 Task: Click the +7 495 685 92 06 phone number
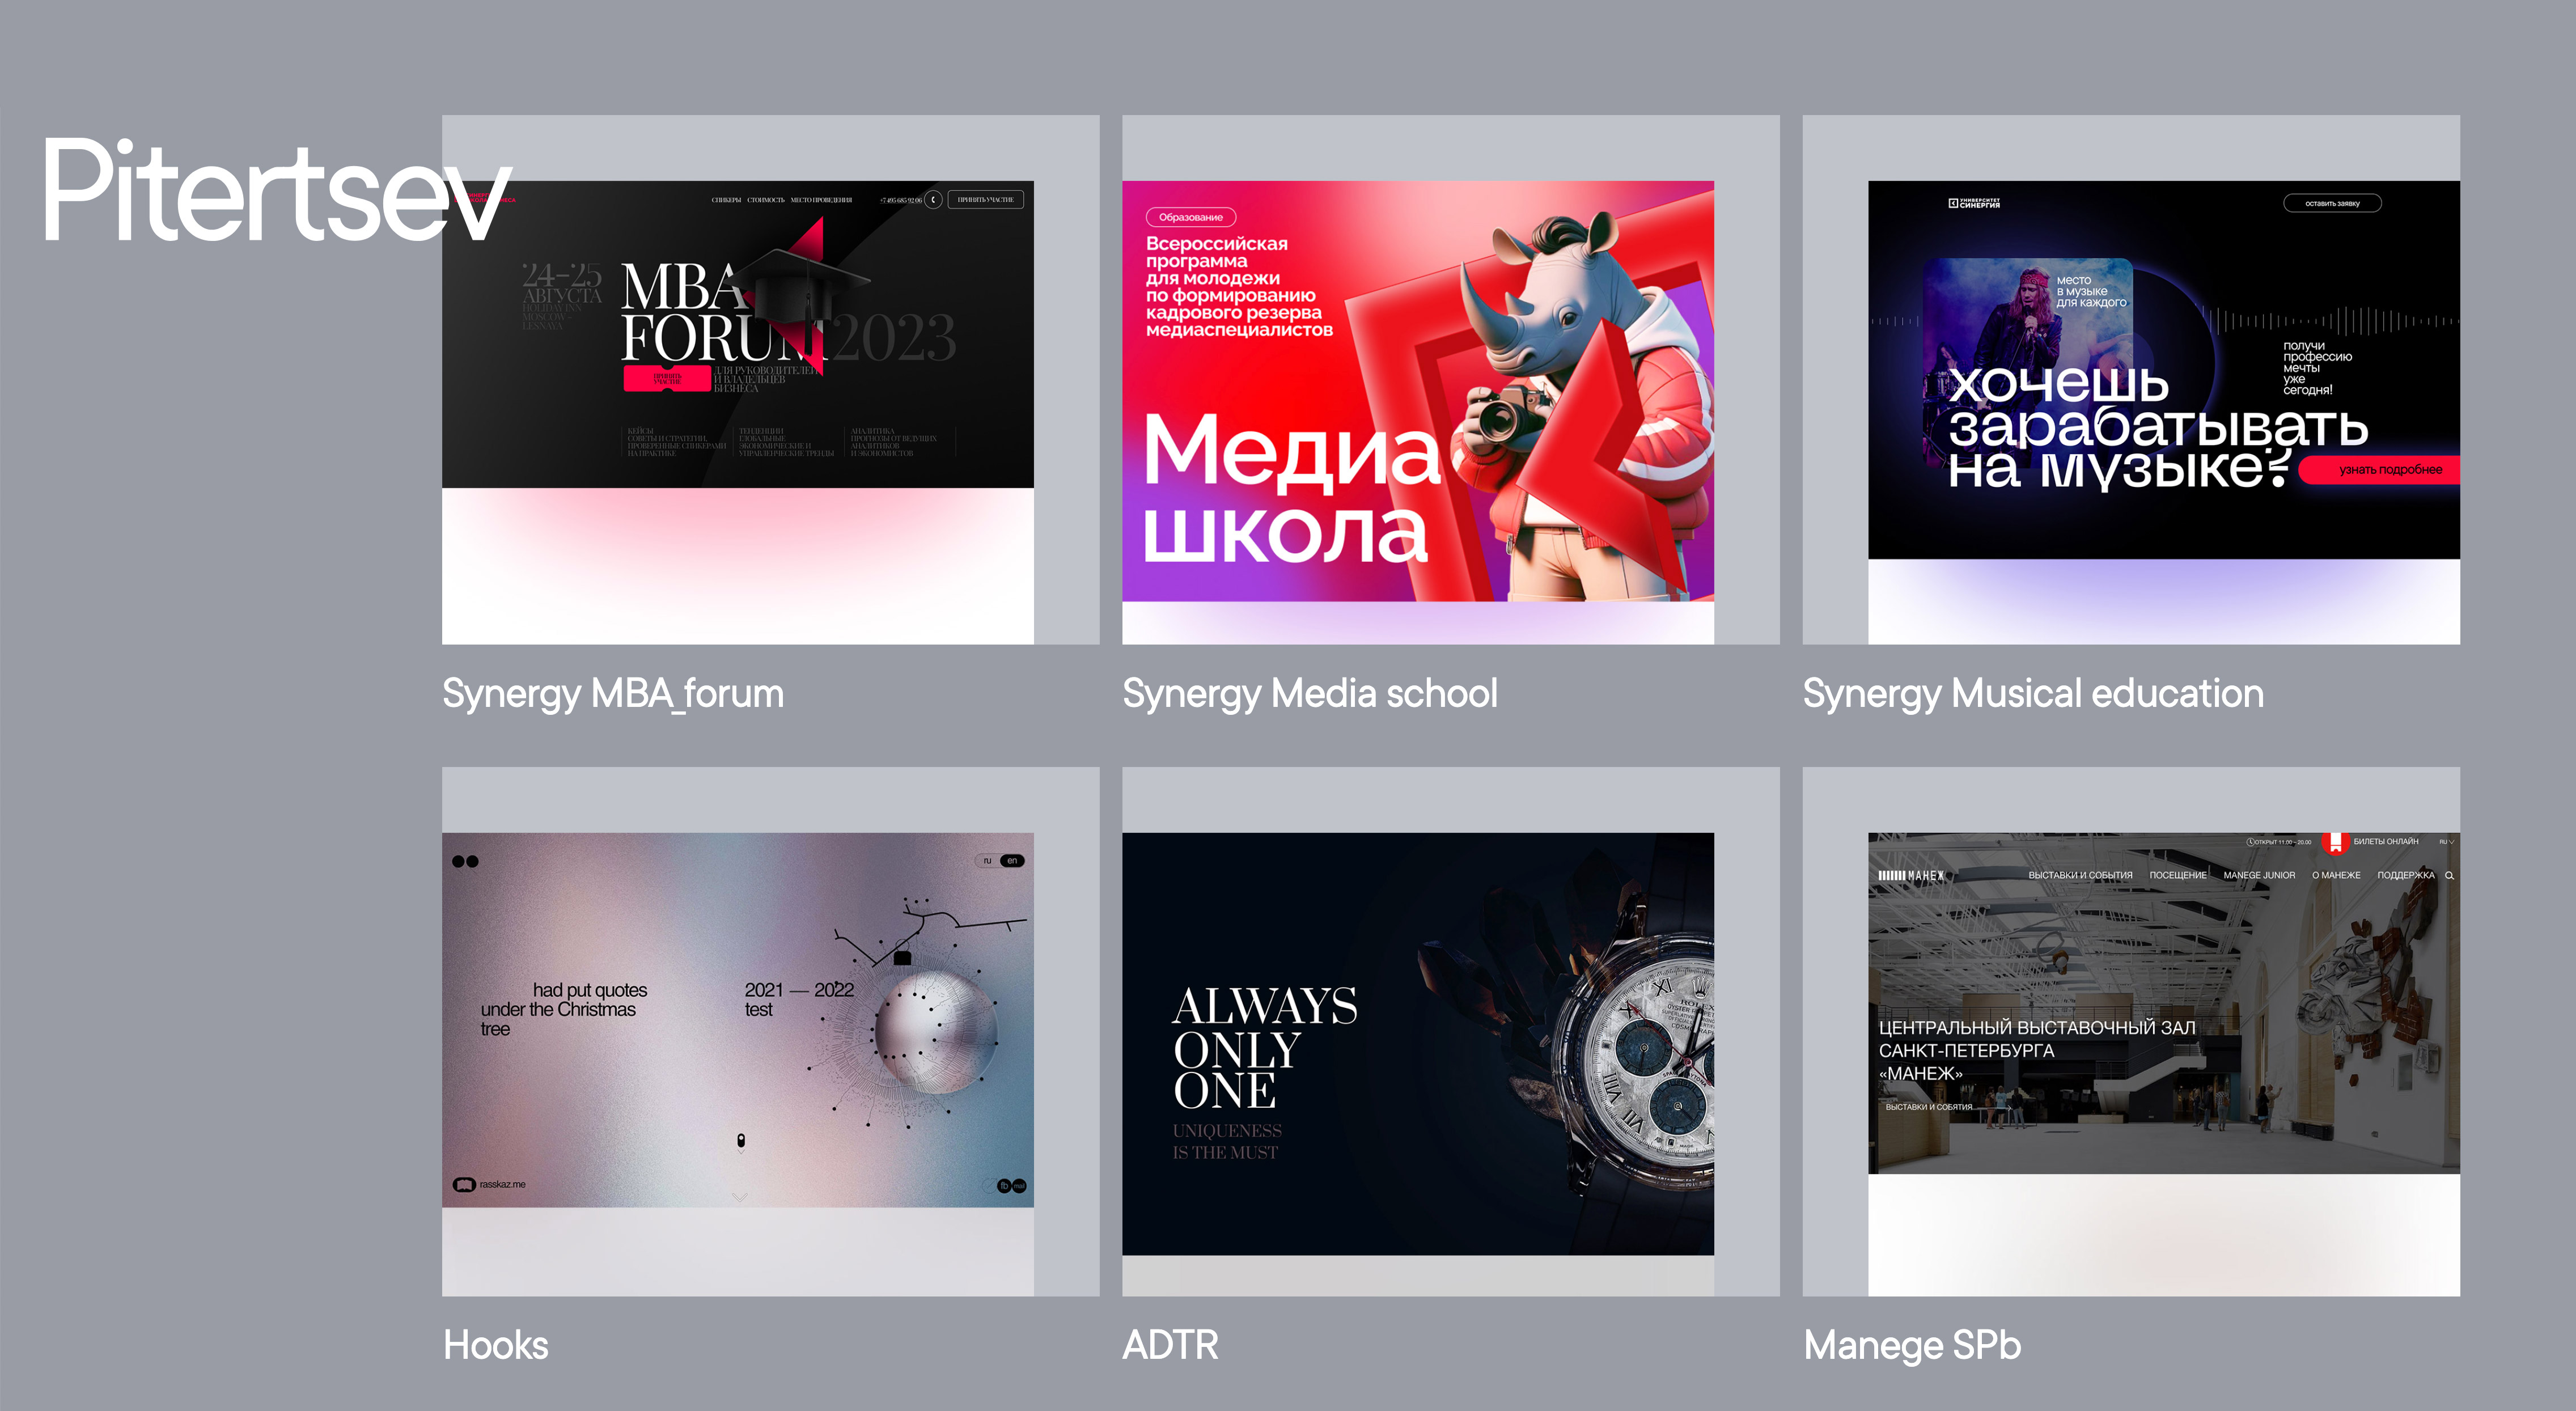click(x=900, y=200)
